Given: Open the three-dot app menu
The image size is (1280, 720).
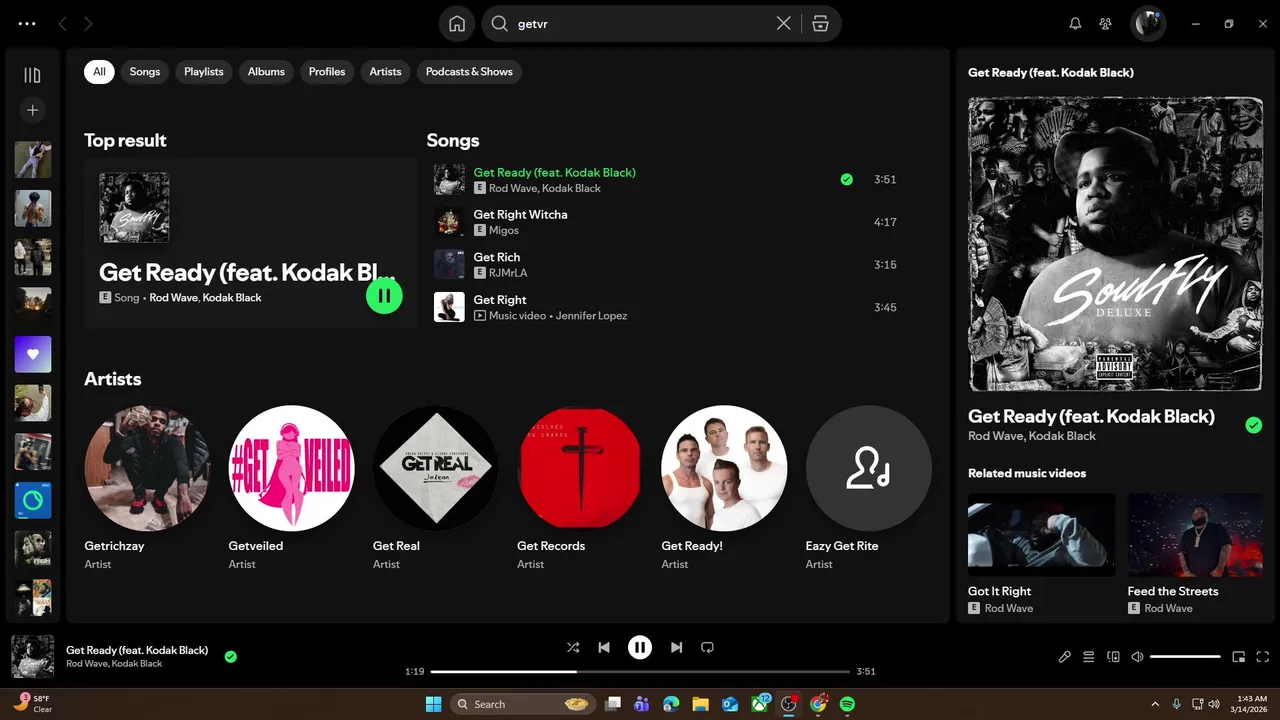Looking at the screenshot, I should 27,24.
